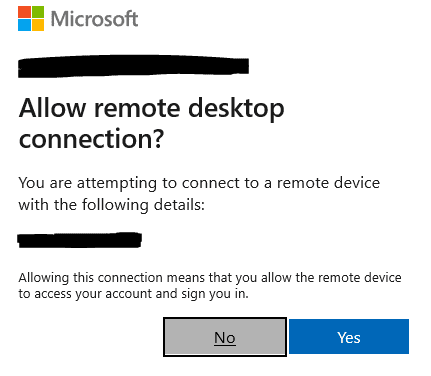Decline the connection with the No button
The height and width of the screenshot is (376, 431).
pos(225,337)
